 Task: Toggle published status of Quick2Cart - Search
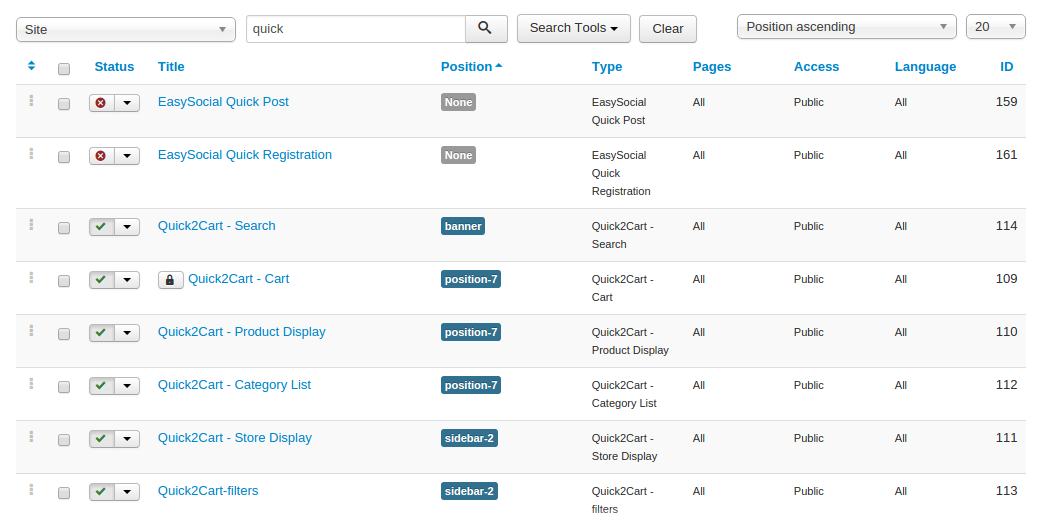point(101,227)
